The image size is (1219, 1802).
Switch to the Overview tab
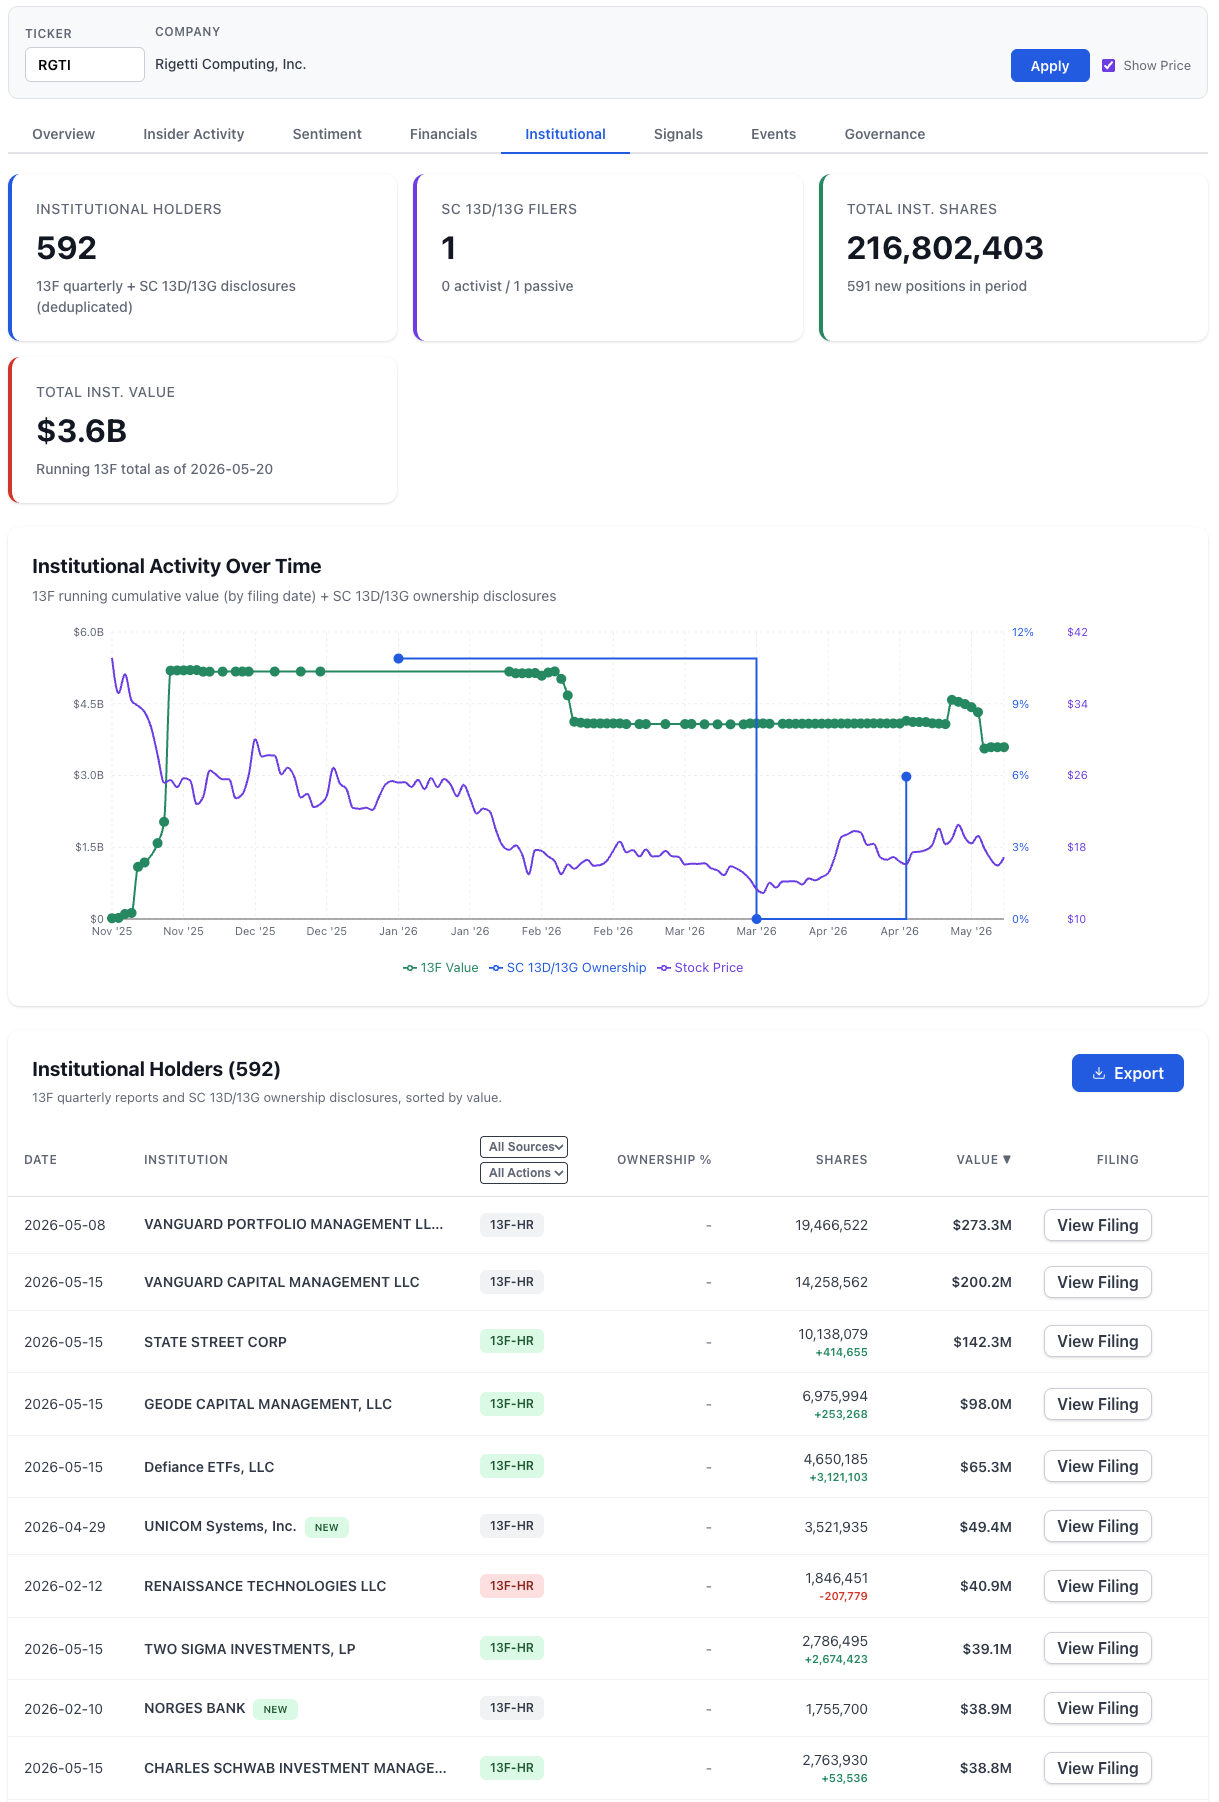click(64, 134)
